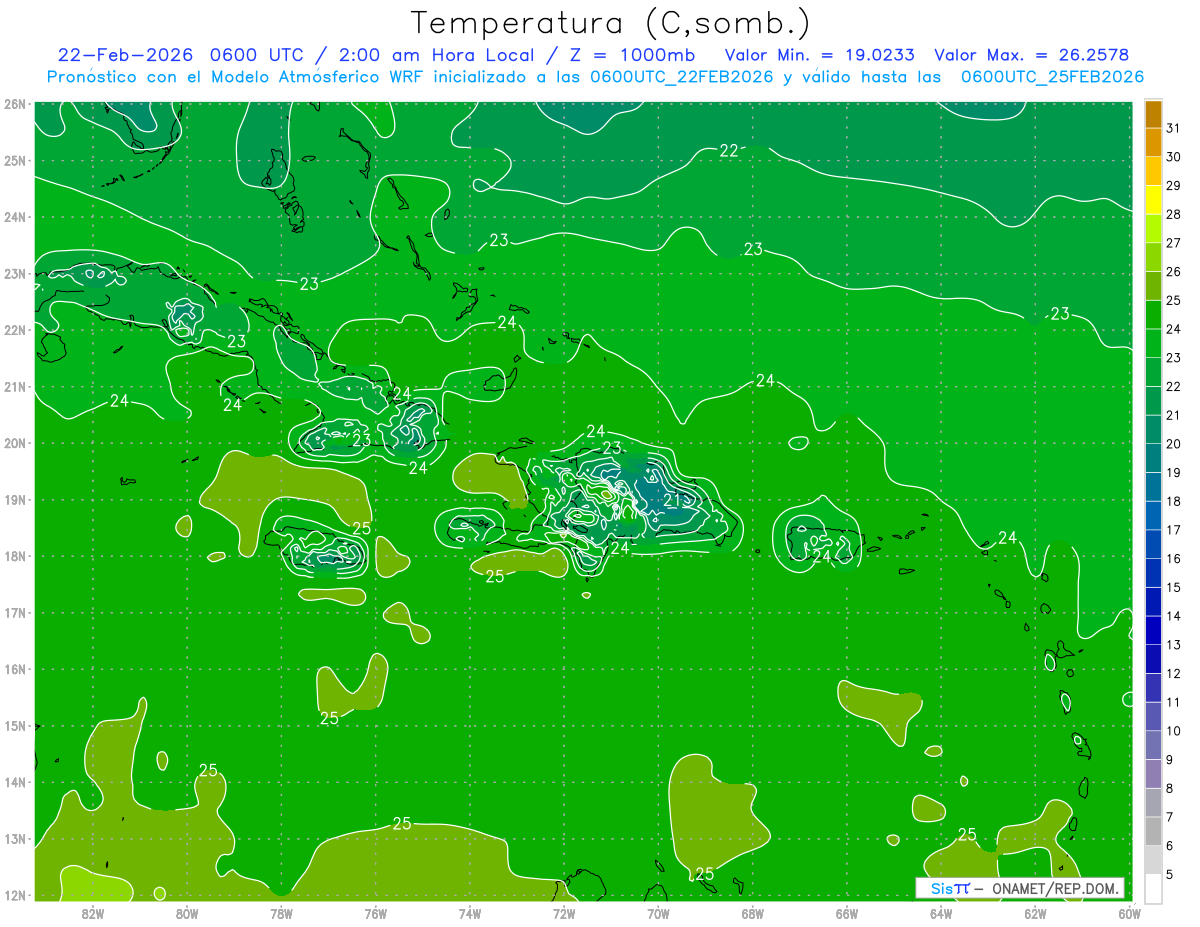Click the 60W longitude axis label
This screenshot has height=927, width=1200.
1129,913
